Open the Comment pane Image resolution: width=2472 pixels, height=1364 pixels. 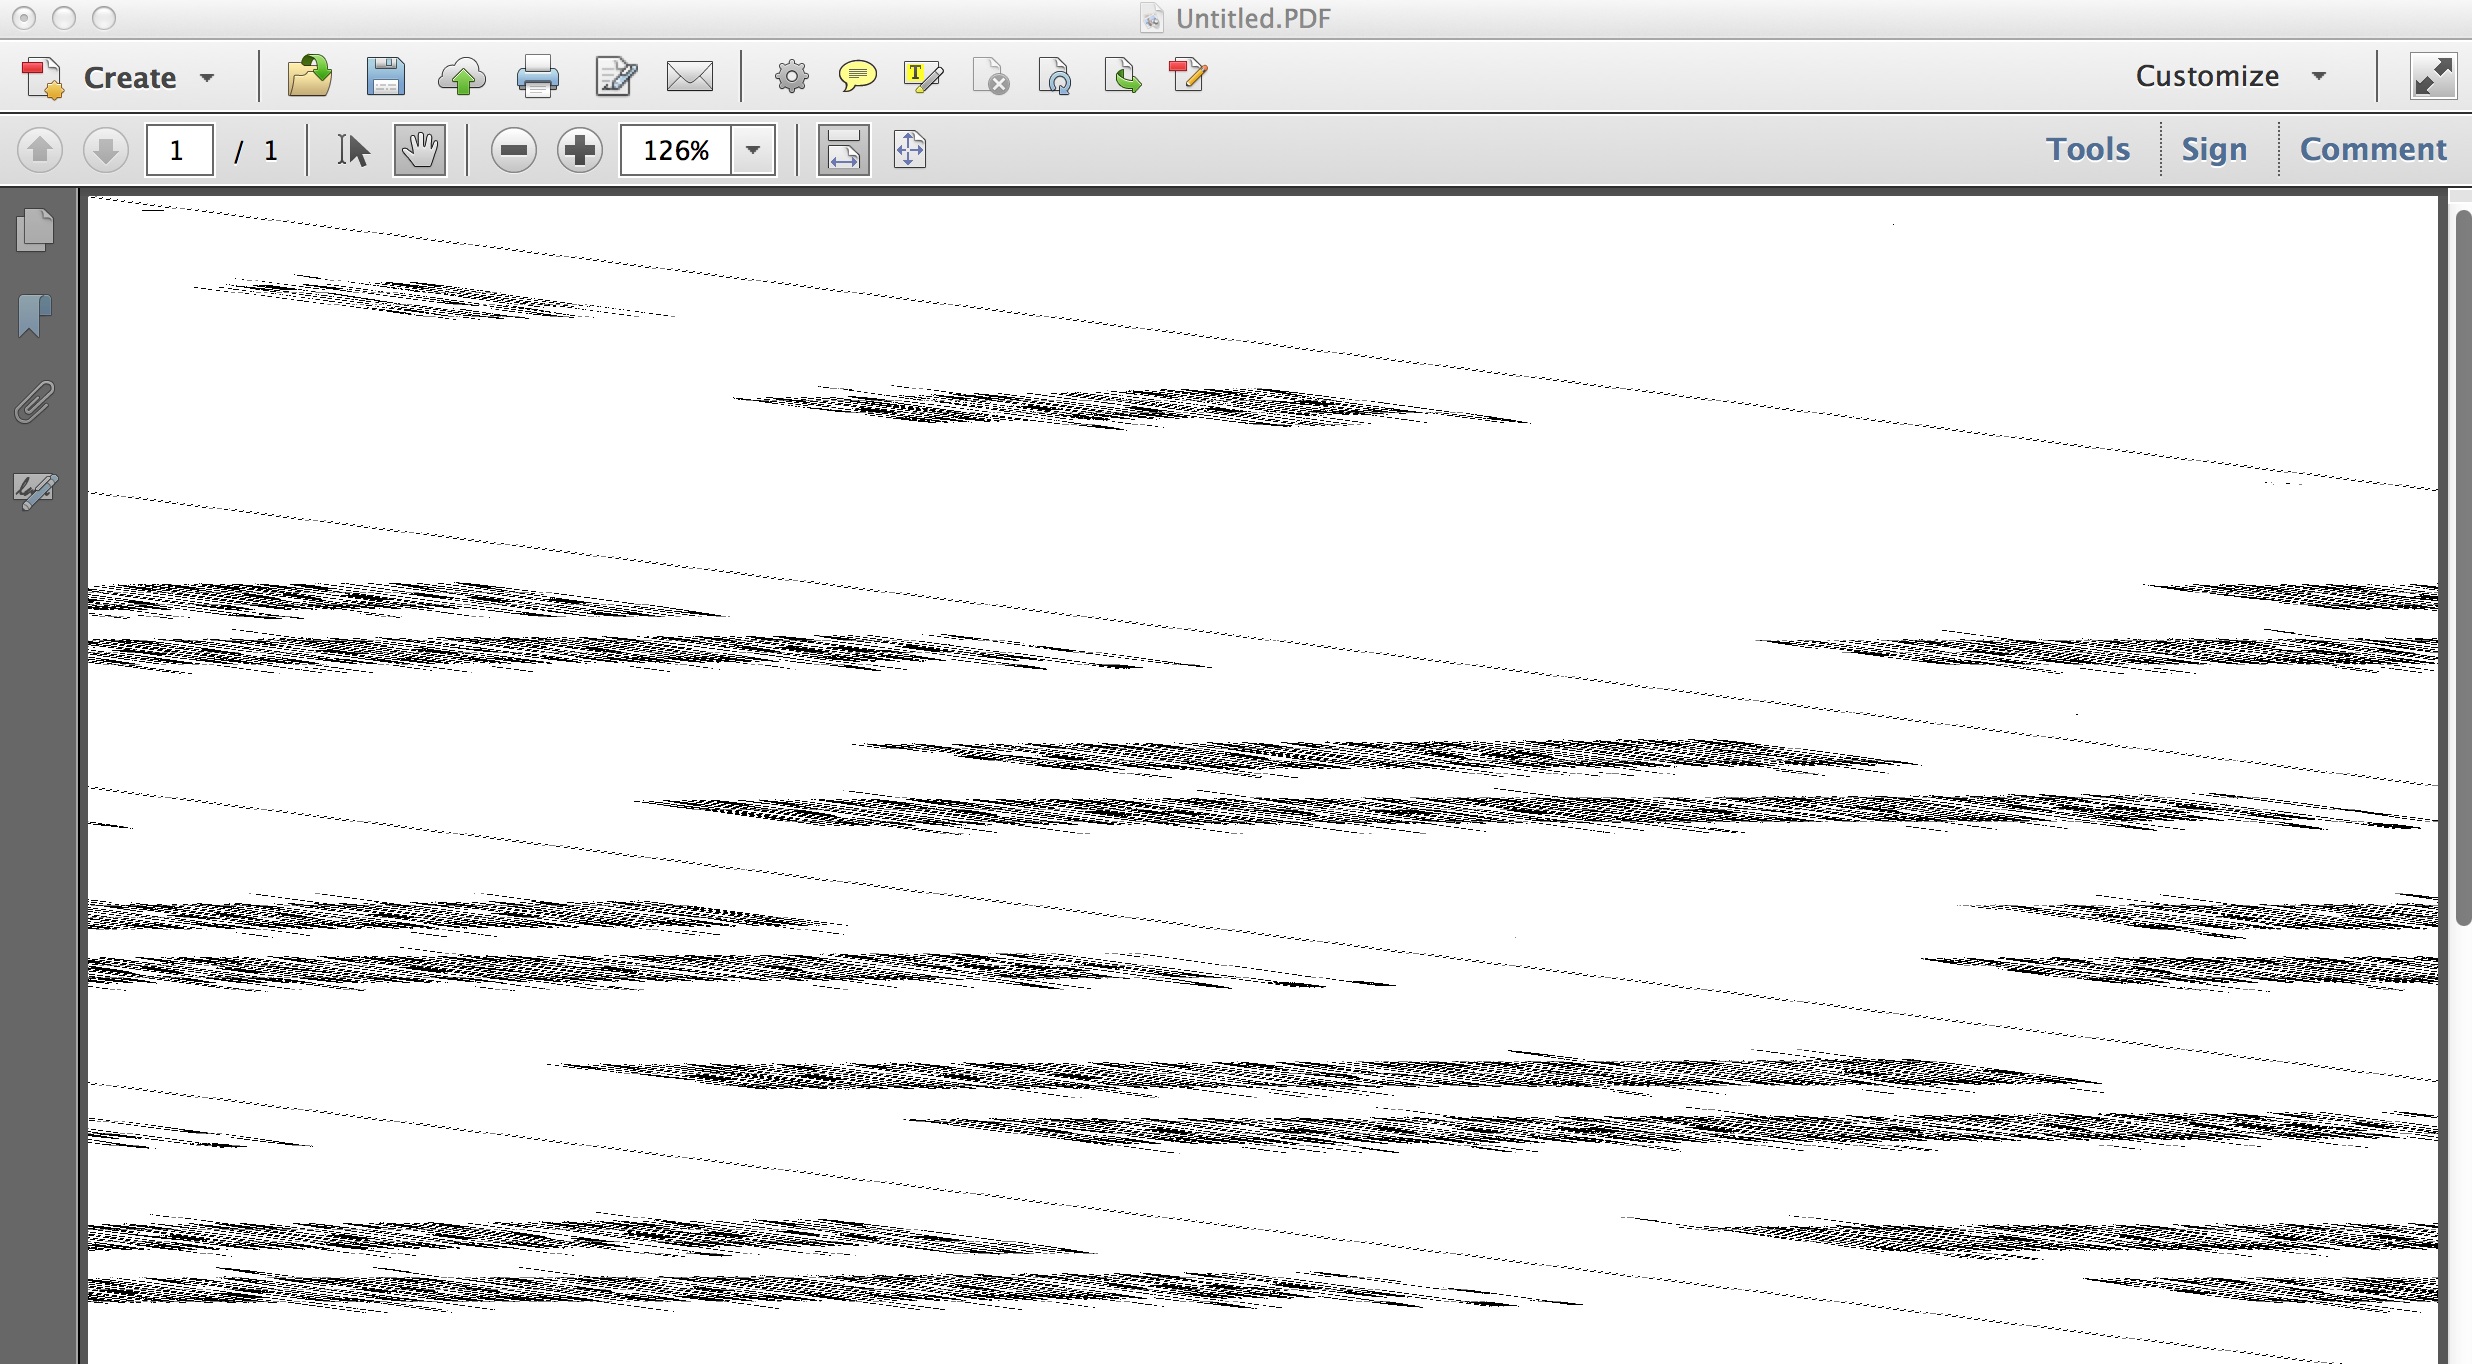pos(2372,149)
